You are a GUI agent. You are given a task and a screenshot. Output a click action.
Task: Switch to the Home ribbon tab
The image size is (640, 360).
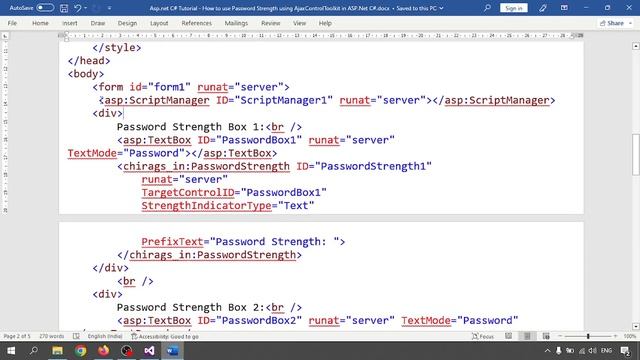point(40,23)
